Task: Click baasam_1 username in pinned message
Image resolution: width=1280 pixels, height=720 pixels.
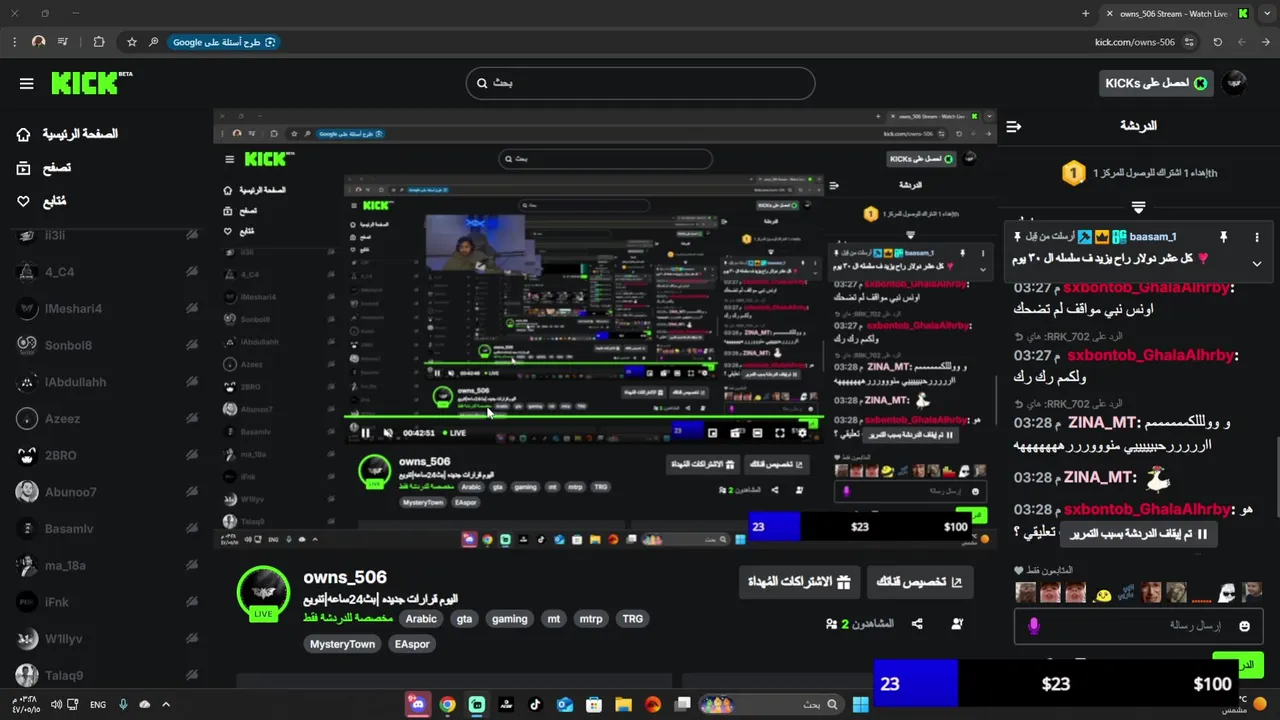Action: tap(1154, 237)
